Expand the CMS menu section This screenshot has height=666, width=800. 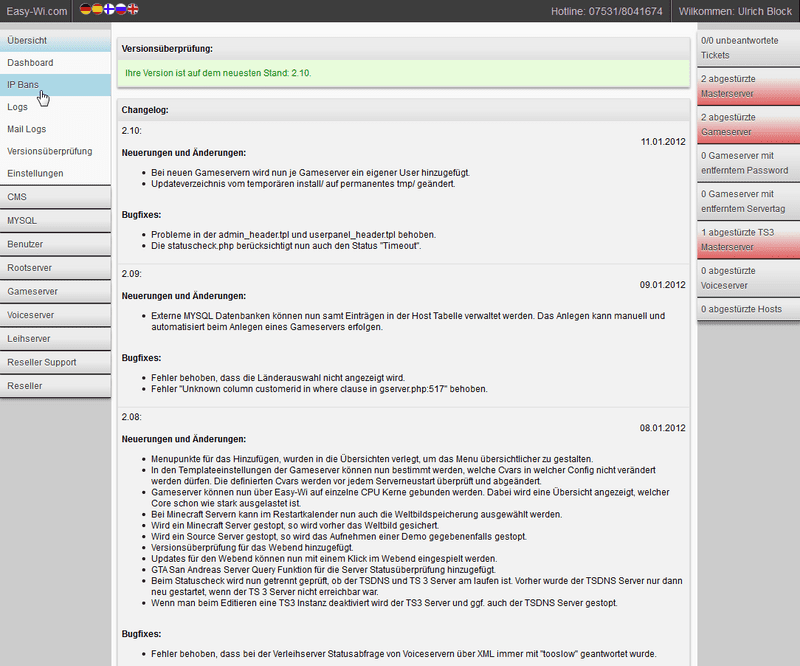pyautogui.click(x=55, y=197)
